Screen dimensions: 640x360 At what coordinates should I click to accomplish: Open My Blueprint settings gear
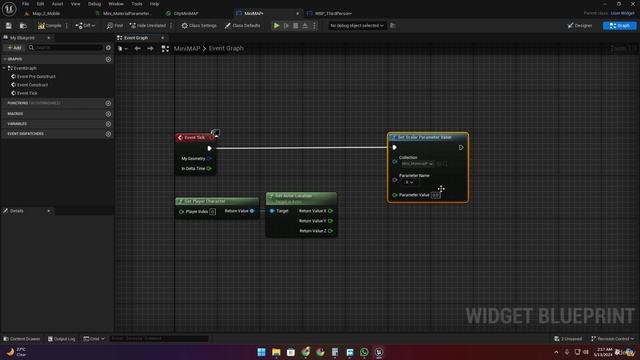click(x=108, y=48)
